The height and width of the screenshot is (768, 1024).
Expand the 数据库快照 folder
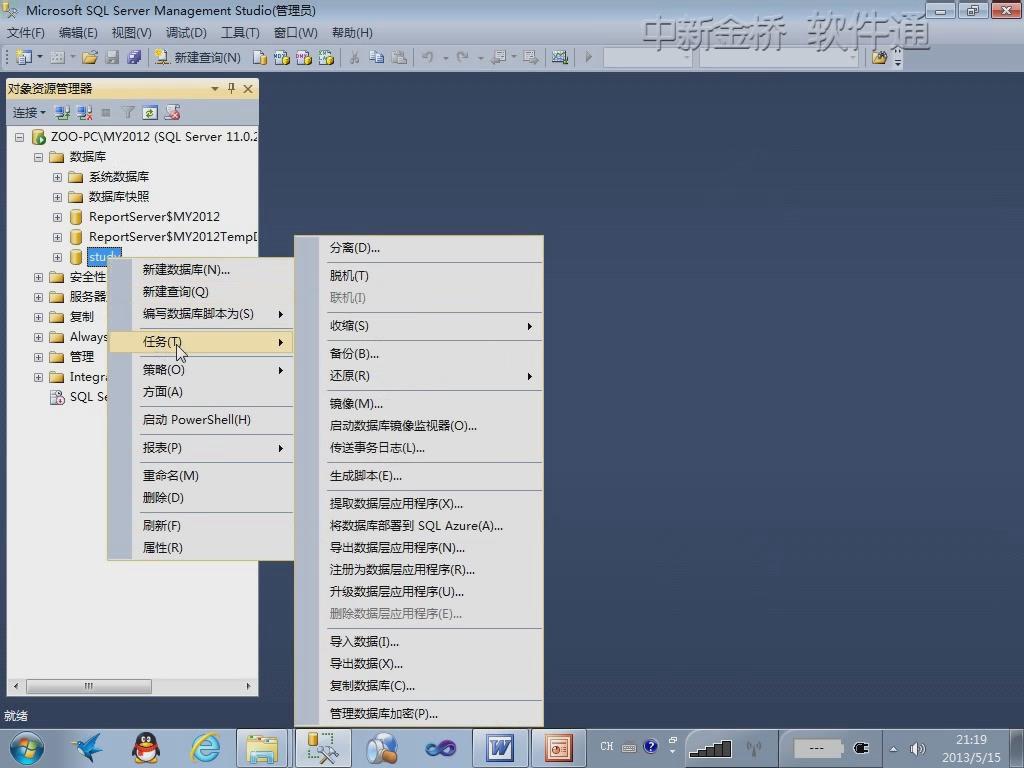(x=57, y=197)
